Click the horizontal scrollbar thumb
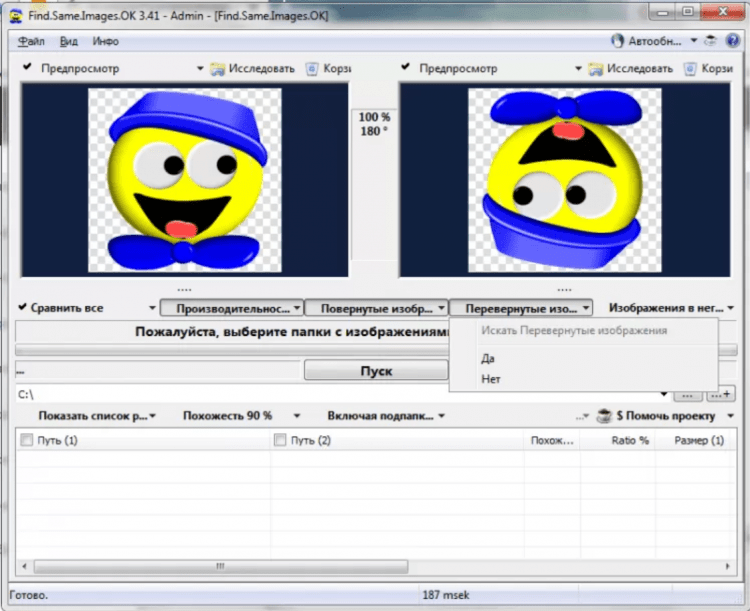The height and width of the screenshot is (611, 750). click(x=221, y=567)
